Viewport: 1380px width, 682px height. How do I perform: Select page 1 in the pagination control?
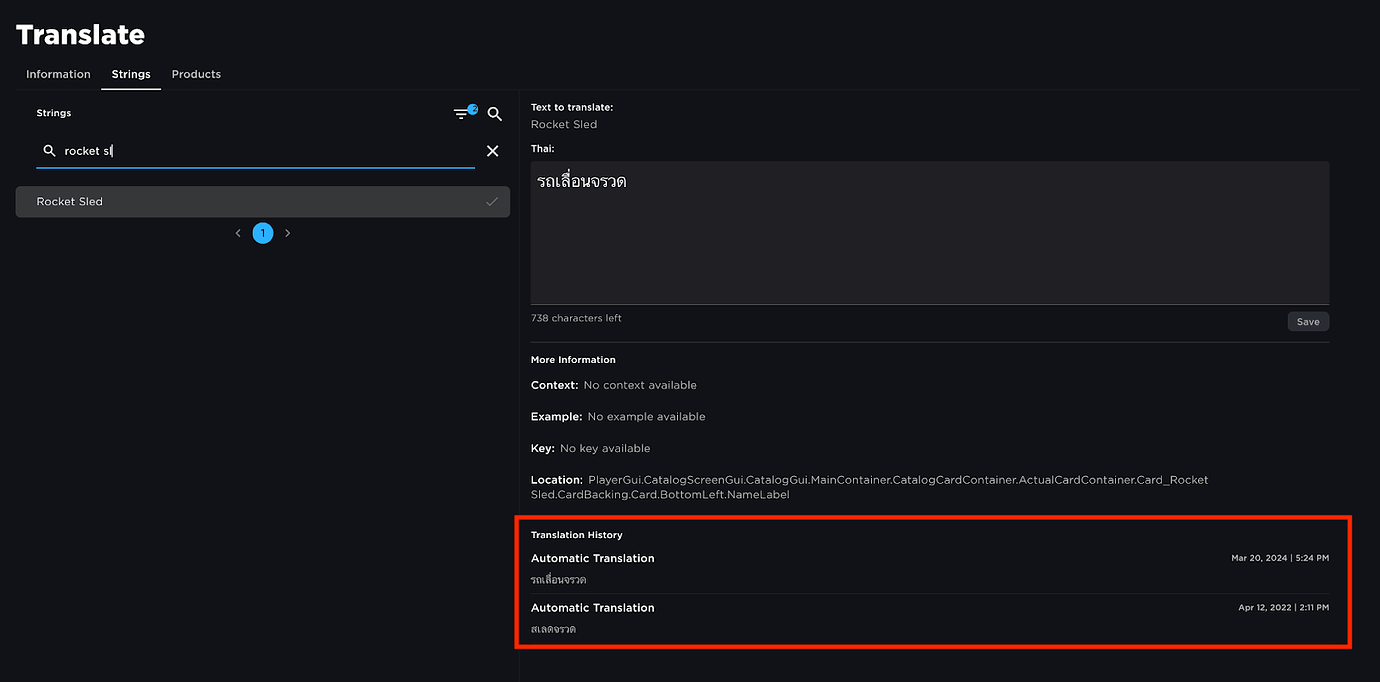coord(262,232)
